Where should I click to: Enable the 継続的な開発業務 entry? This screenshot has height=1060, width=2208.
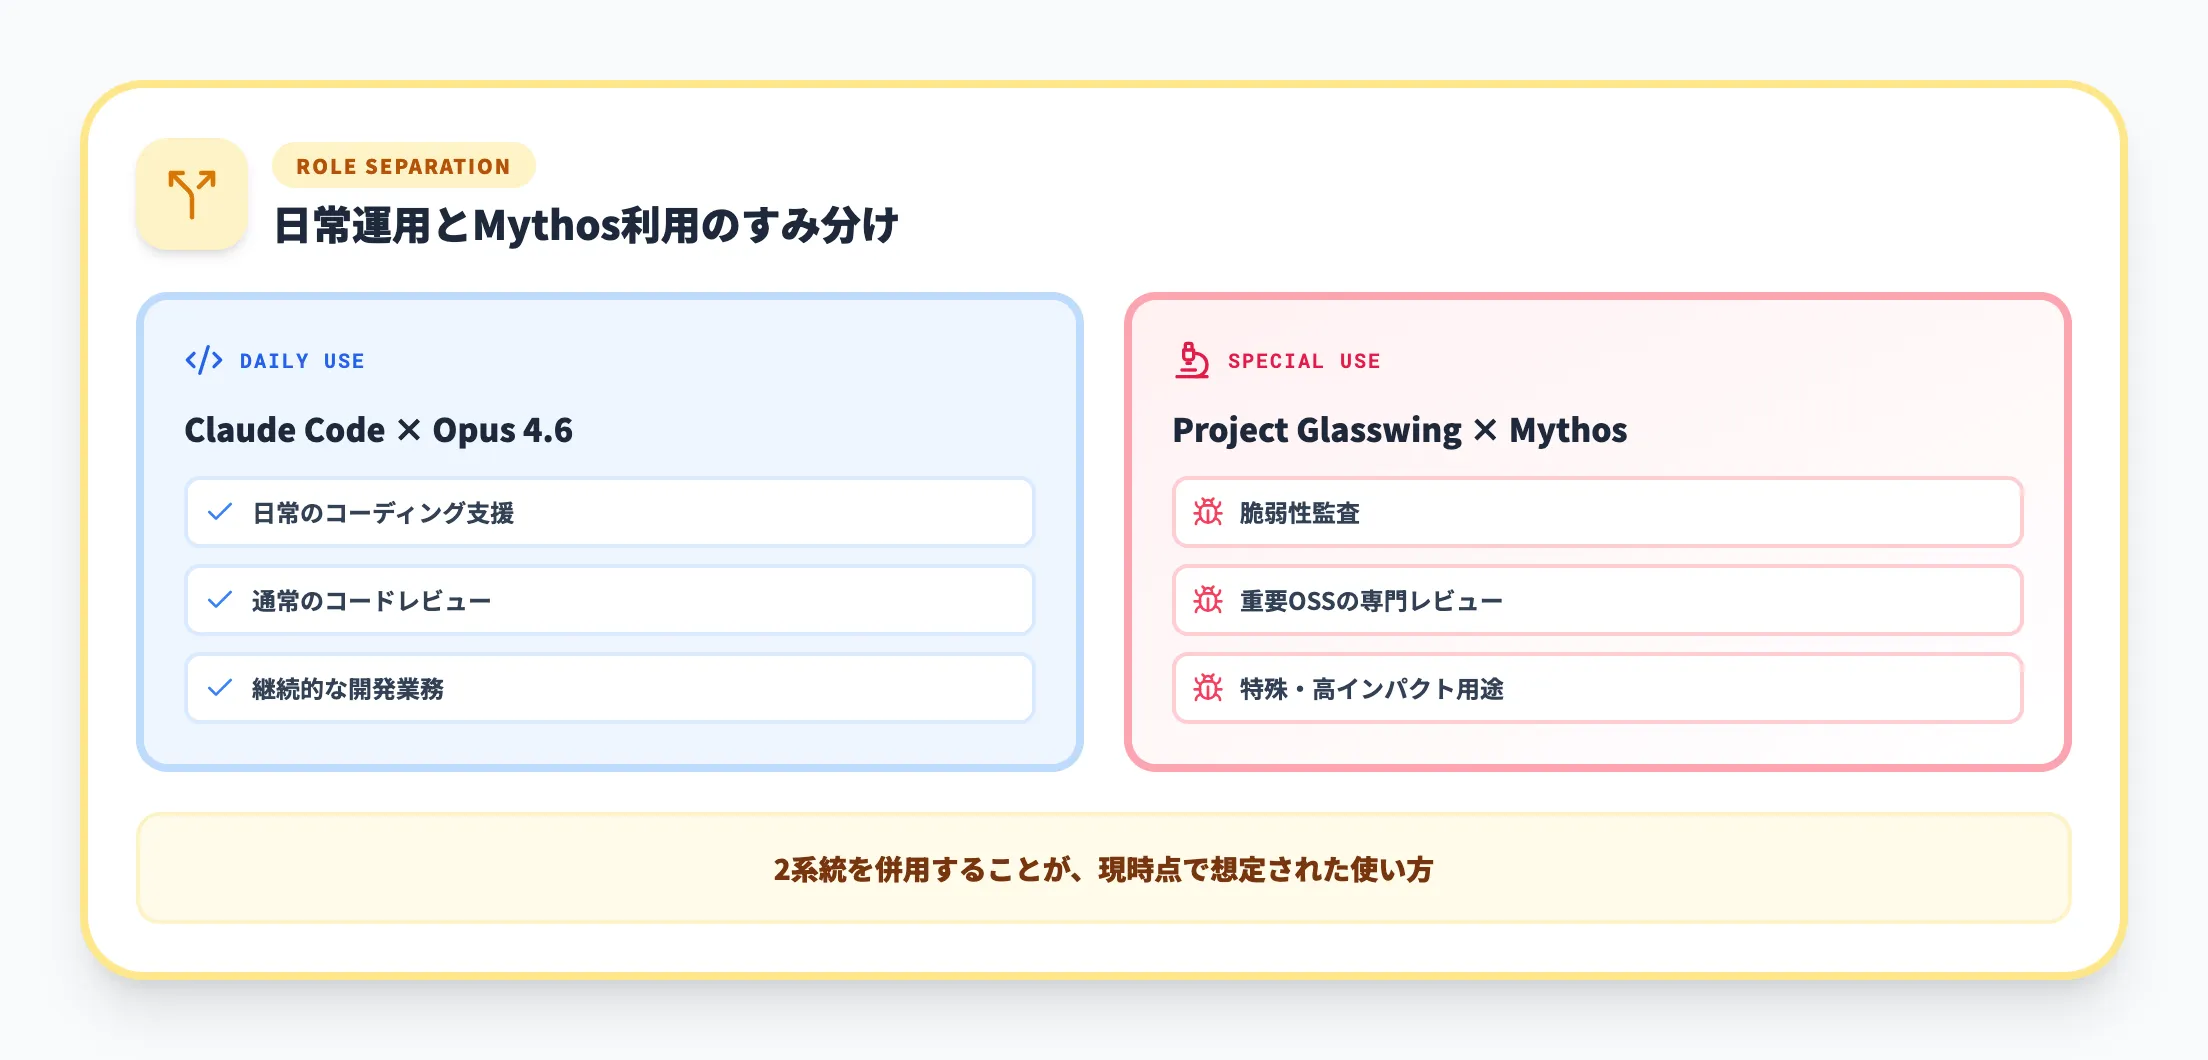click(x=608, y=688)
